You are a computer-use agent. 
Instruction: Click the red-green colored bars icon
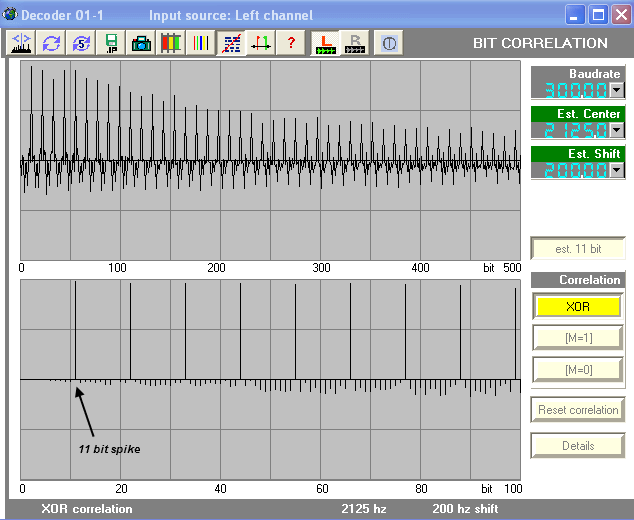tap(172, 43)
